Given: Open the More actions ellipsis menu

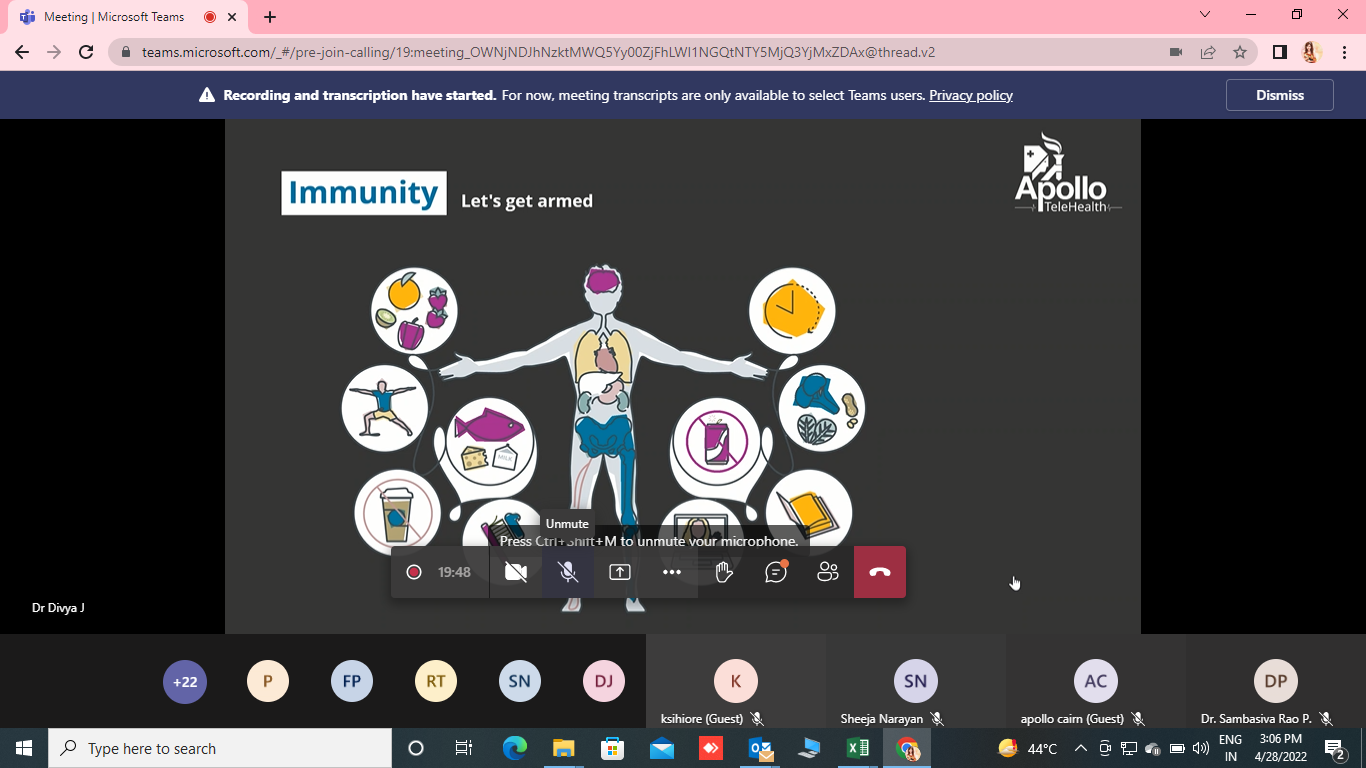Looking at the screenshot, I should tap(672, 572).
